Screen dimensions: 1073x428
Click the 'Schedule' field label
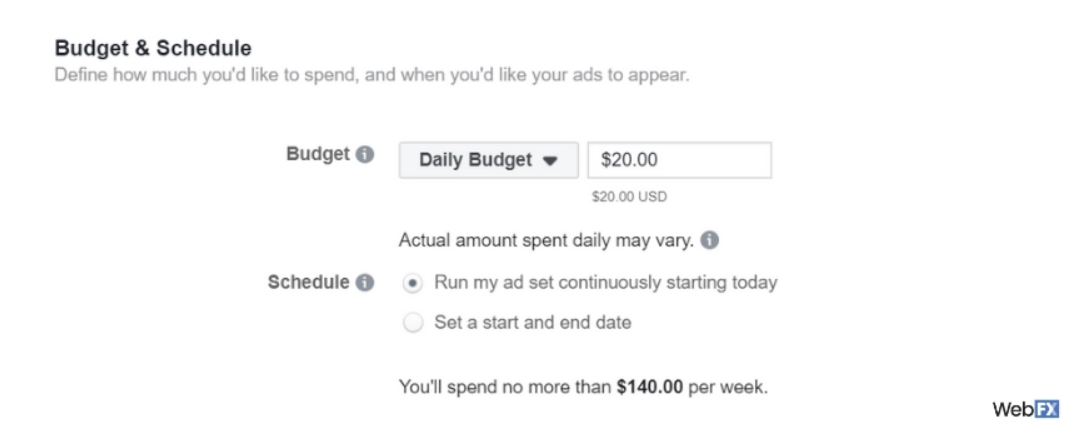point(307,283)
